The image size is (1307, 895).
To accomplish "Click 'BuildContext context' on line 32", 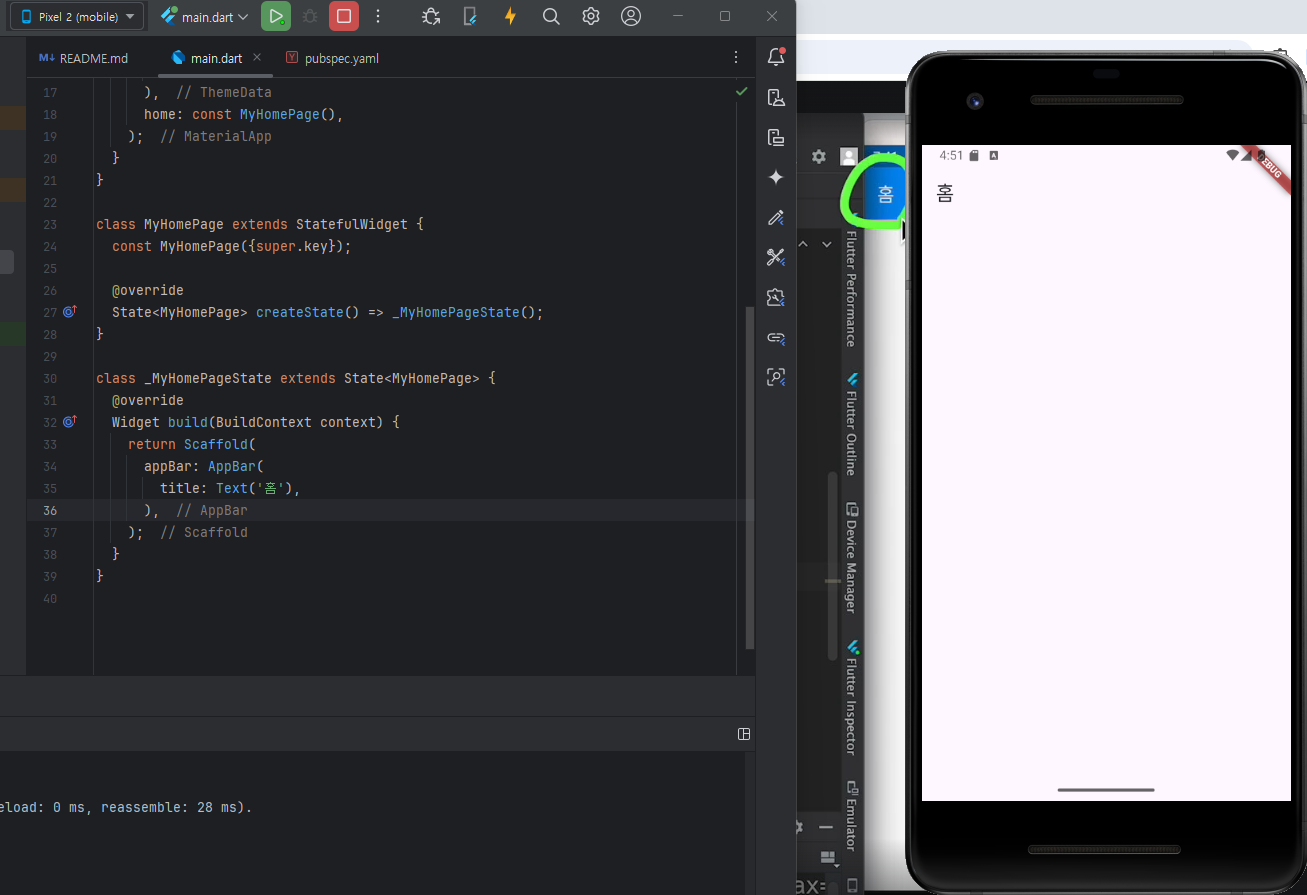I will pyautogui.click(x=300, y=422).
